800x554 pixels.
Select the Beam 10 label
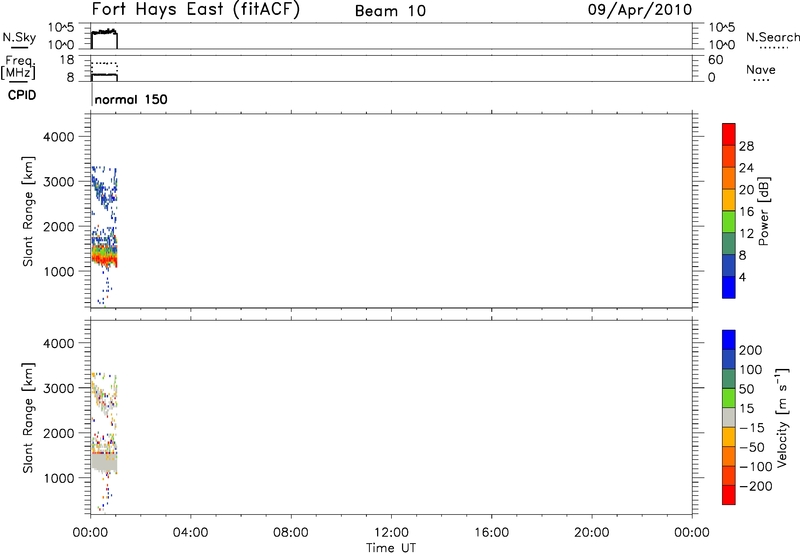pyautogui.click(x=390, y=11)
